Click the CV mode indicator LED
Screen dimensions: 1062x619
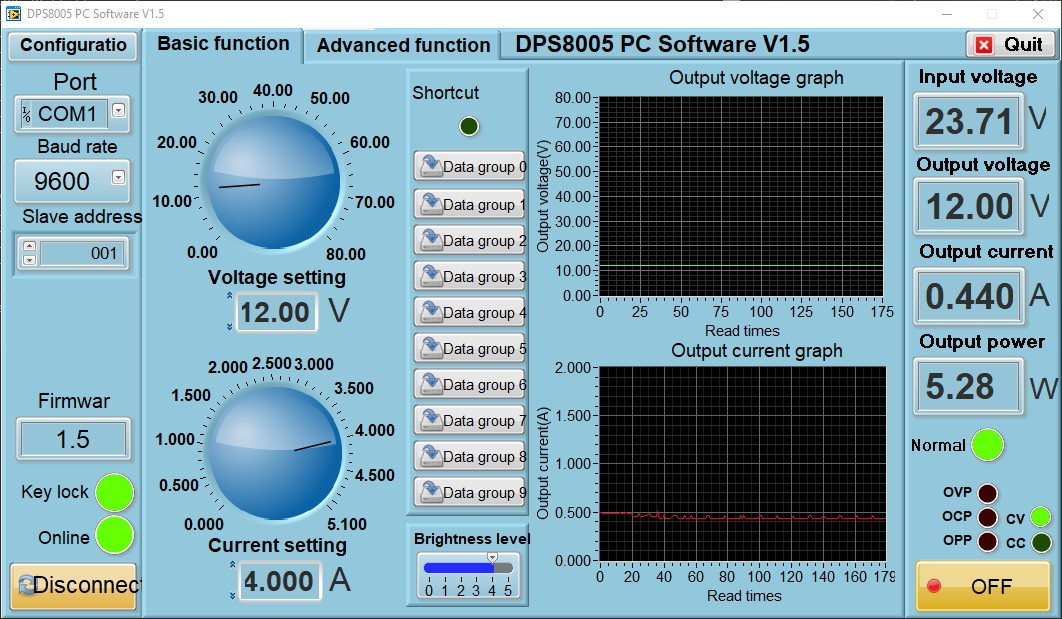(1040, 517)
